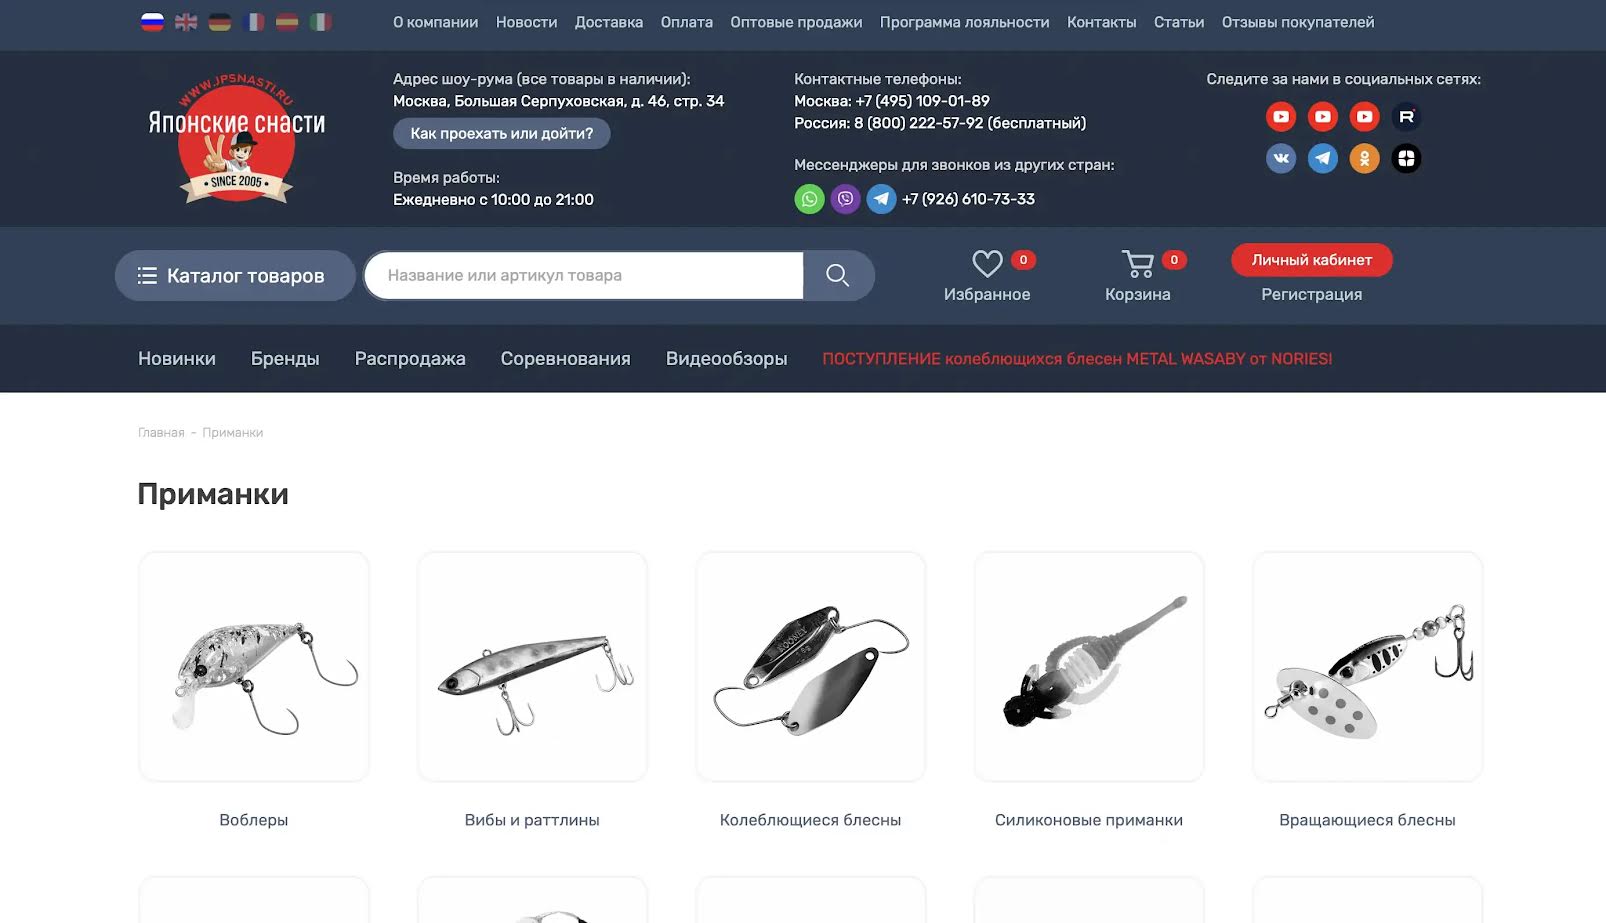1606x923 pixels.
Task: Follow the METAL WASABY arrival announcement link
Action: coord(1077,358)
